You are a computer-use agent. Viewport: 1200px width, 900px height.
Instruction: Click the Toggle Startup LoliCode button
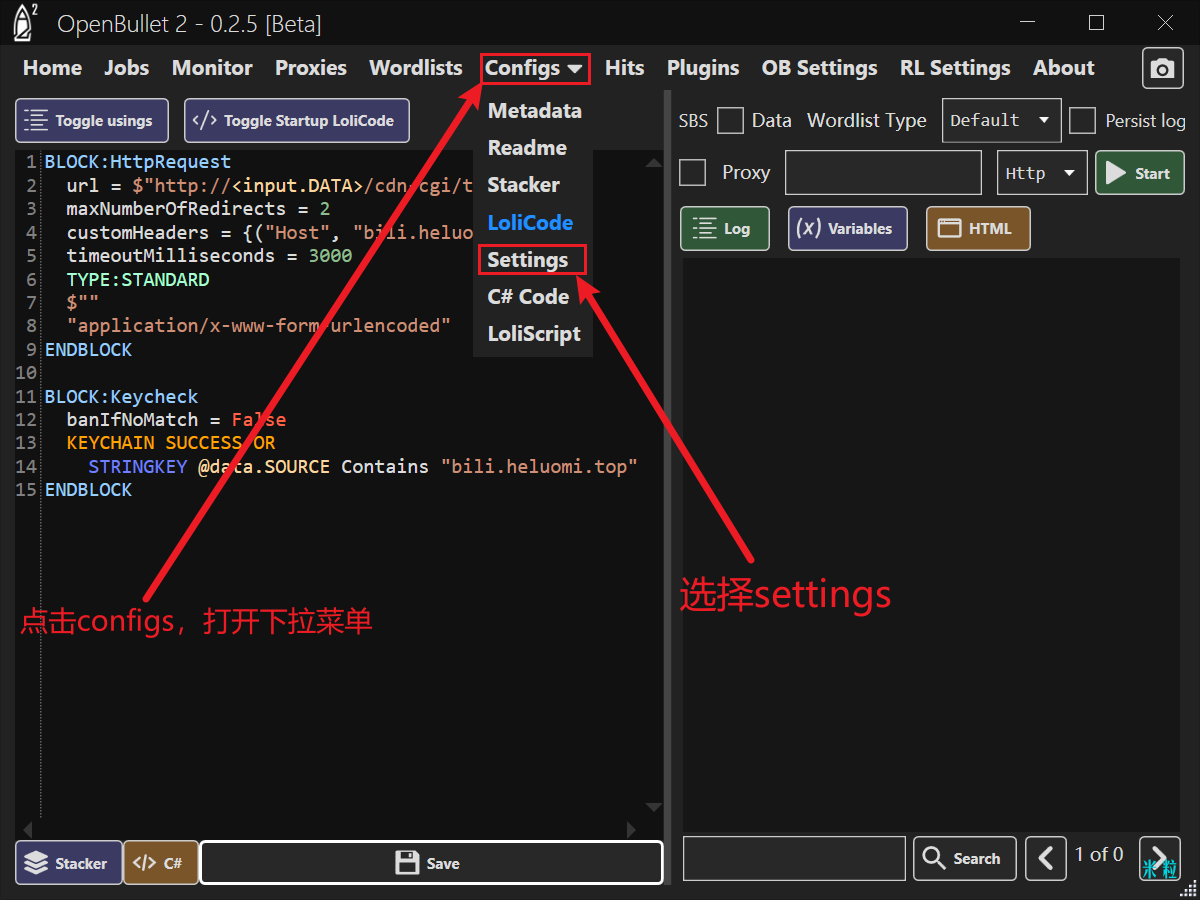296,121
